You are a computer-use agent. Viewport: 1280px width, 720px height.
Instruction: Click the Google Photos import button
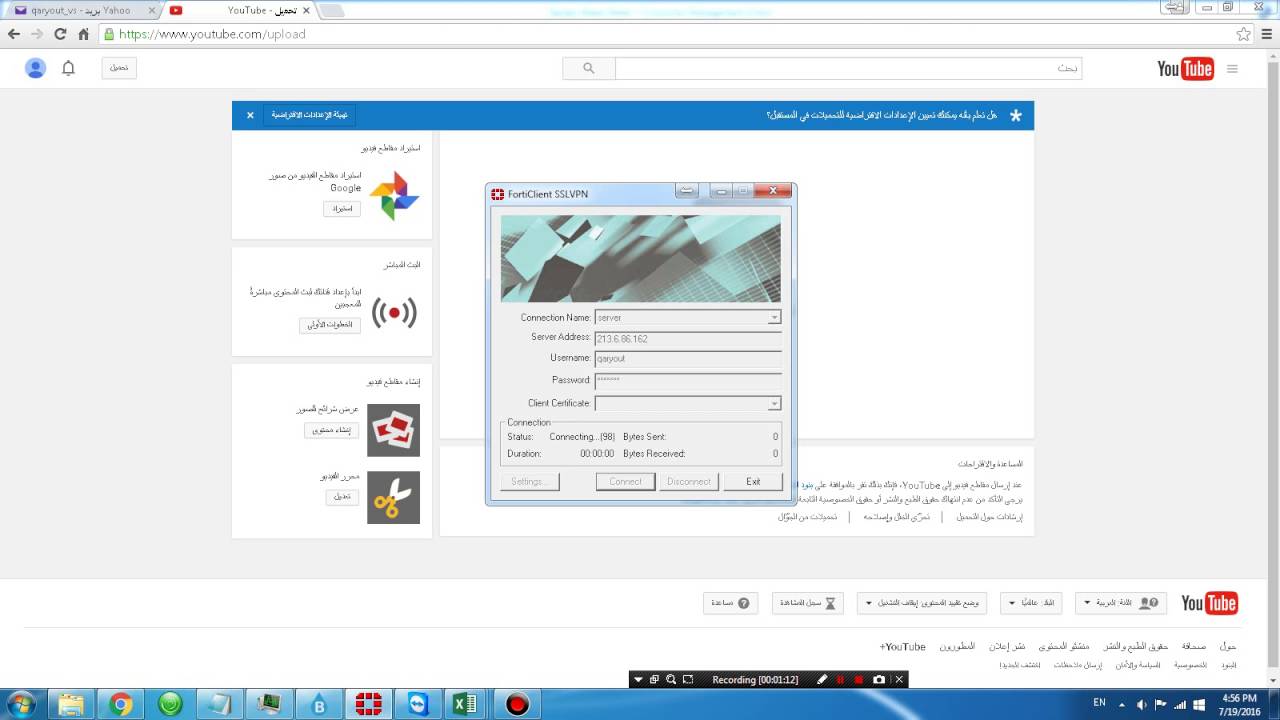click(x=342, y=209)
